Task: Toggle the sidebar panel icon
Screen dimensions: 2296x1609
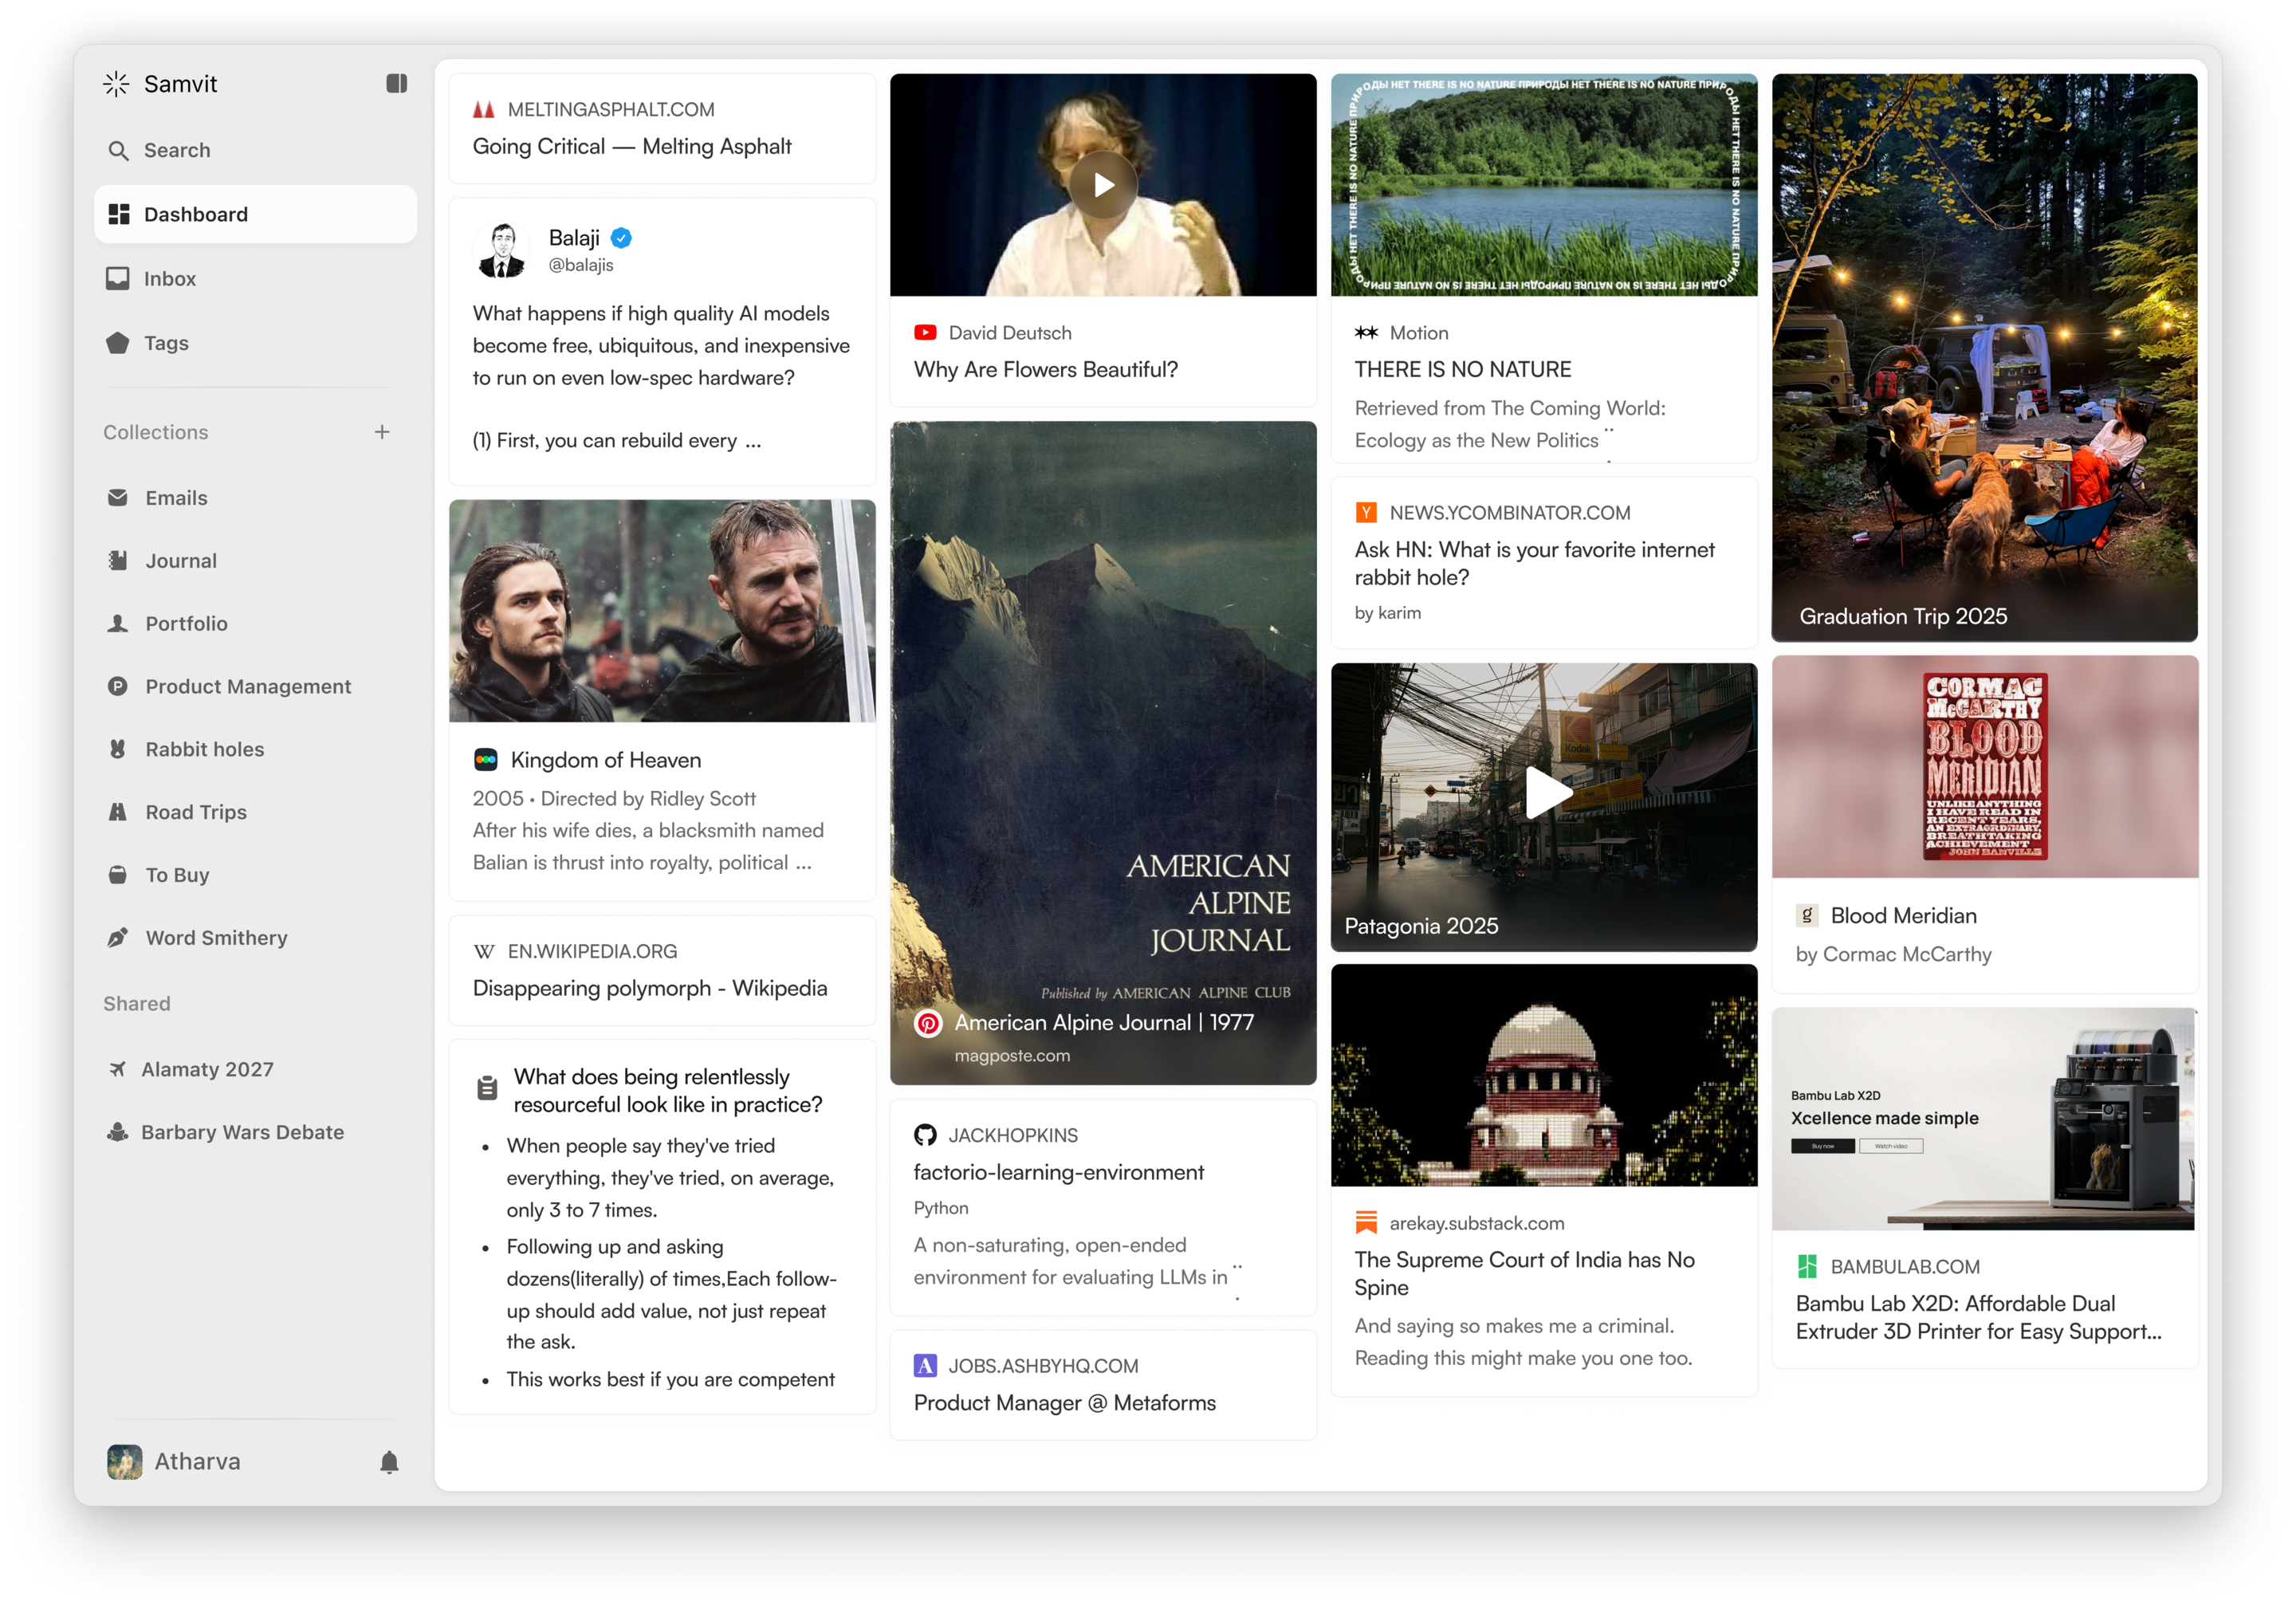Action: (397, 83)
